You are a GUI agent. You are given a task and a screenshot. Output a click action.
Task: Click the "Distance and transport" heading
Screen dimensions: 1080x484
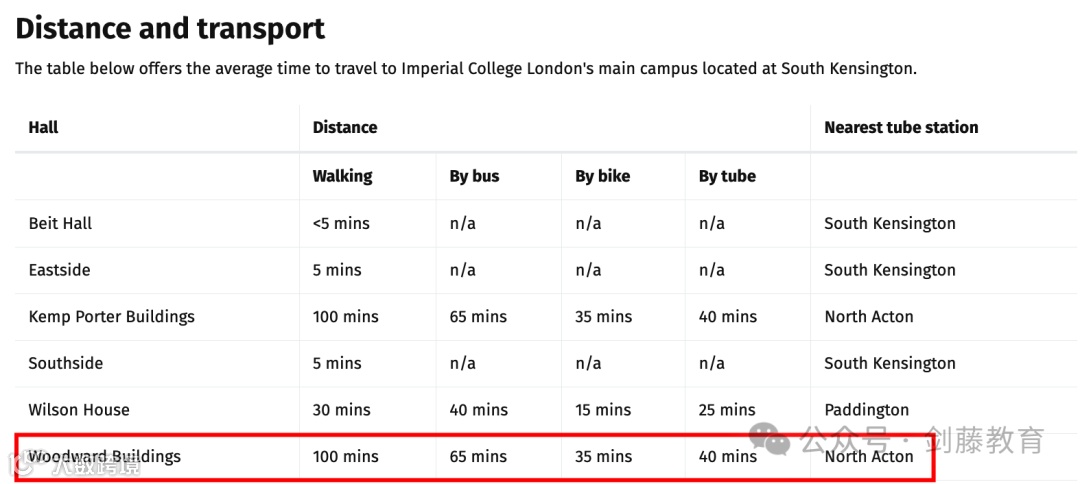coord(170,29)
